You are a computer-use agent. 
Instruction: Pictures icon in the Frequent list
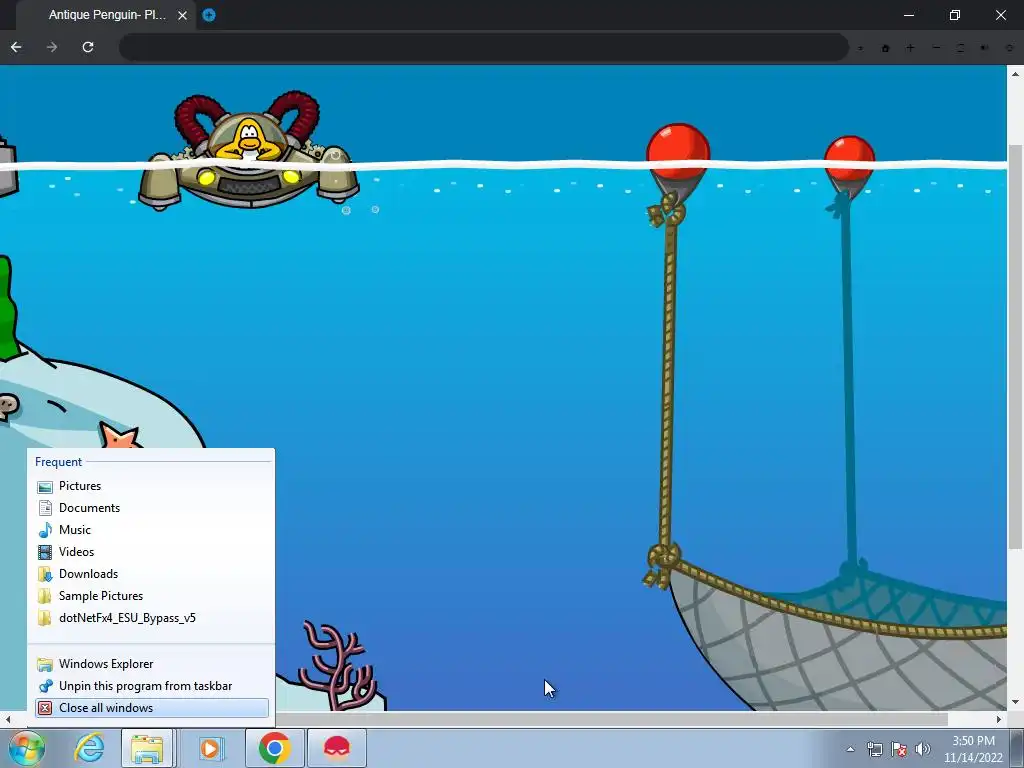[x=45, y=487]
